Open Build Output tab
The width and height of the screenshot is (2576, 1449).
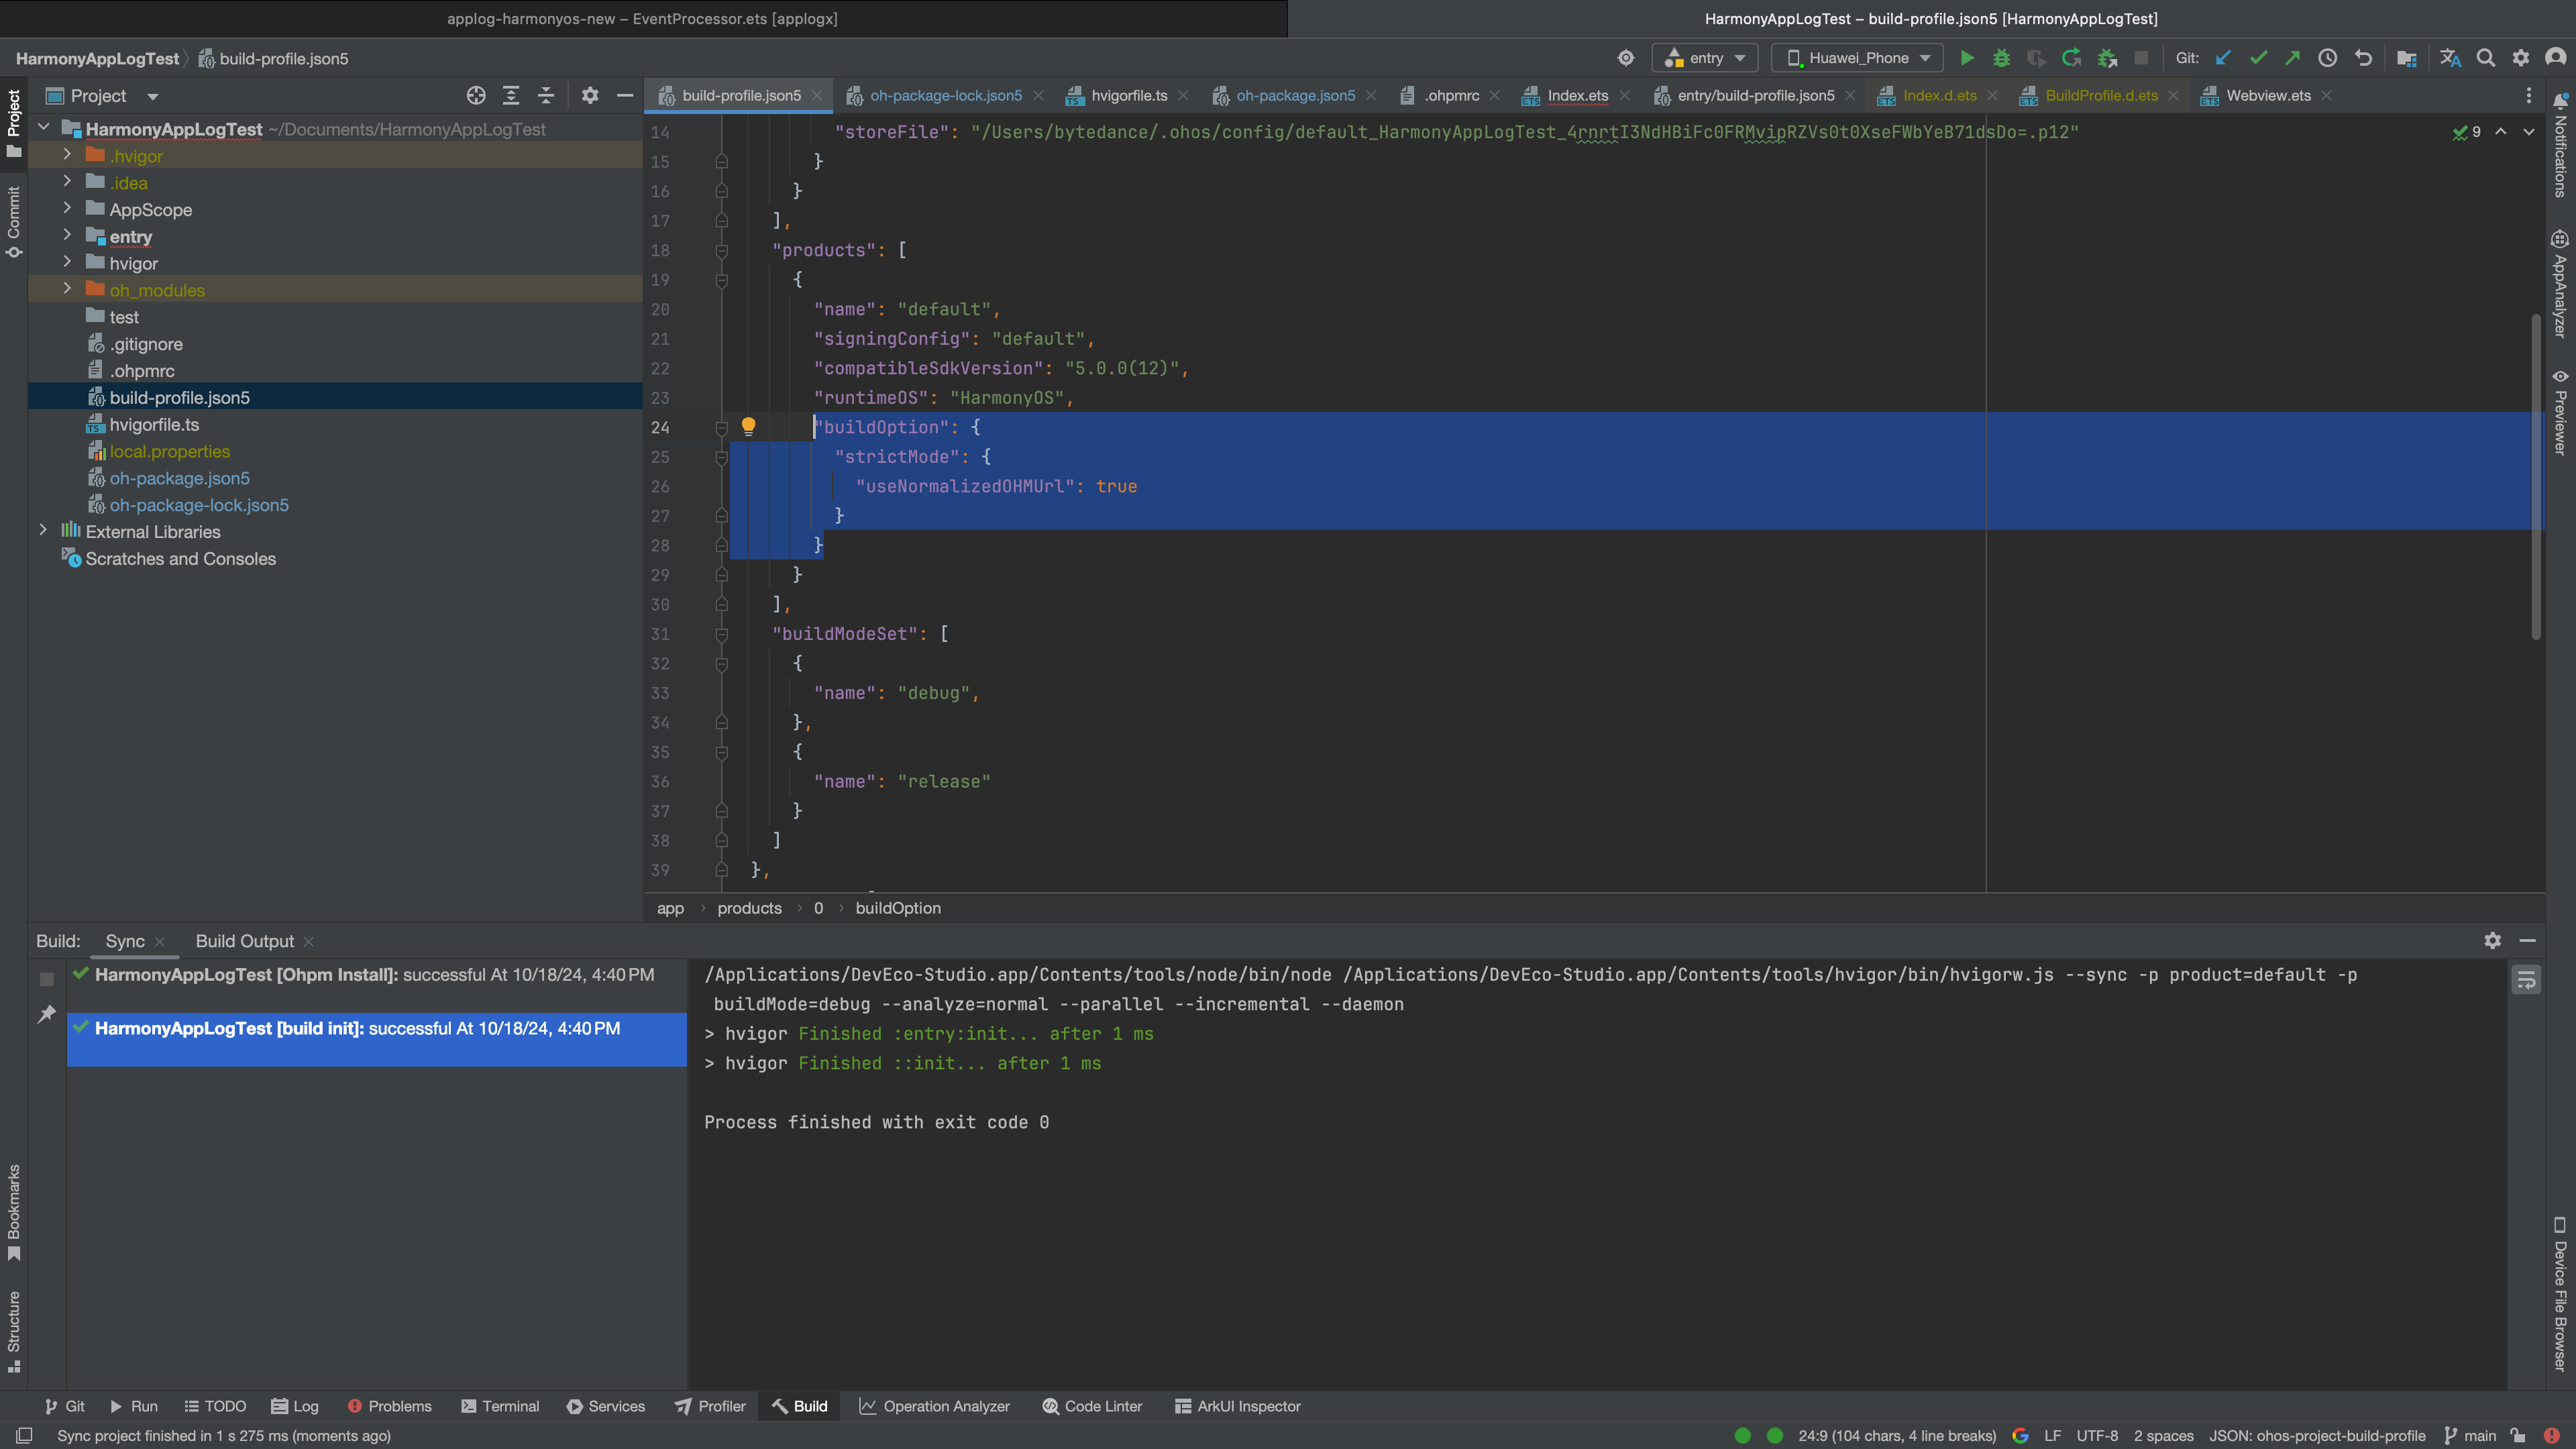245,941
